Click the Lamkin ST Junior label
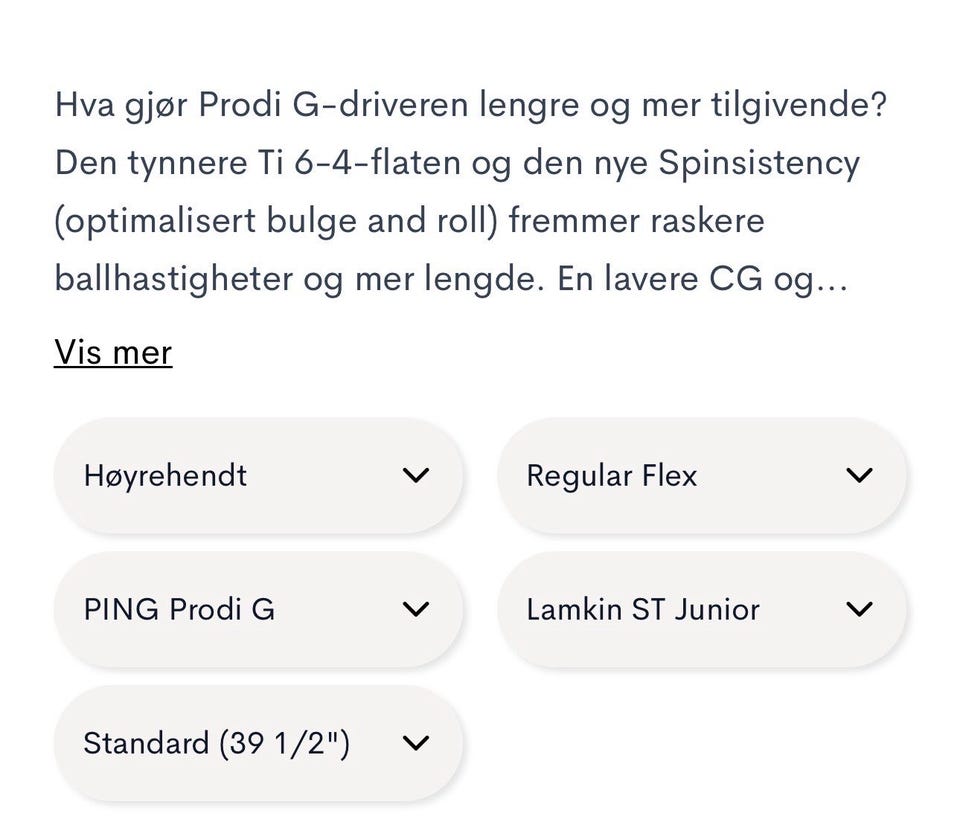960x816 pixels. pos(643,609)
